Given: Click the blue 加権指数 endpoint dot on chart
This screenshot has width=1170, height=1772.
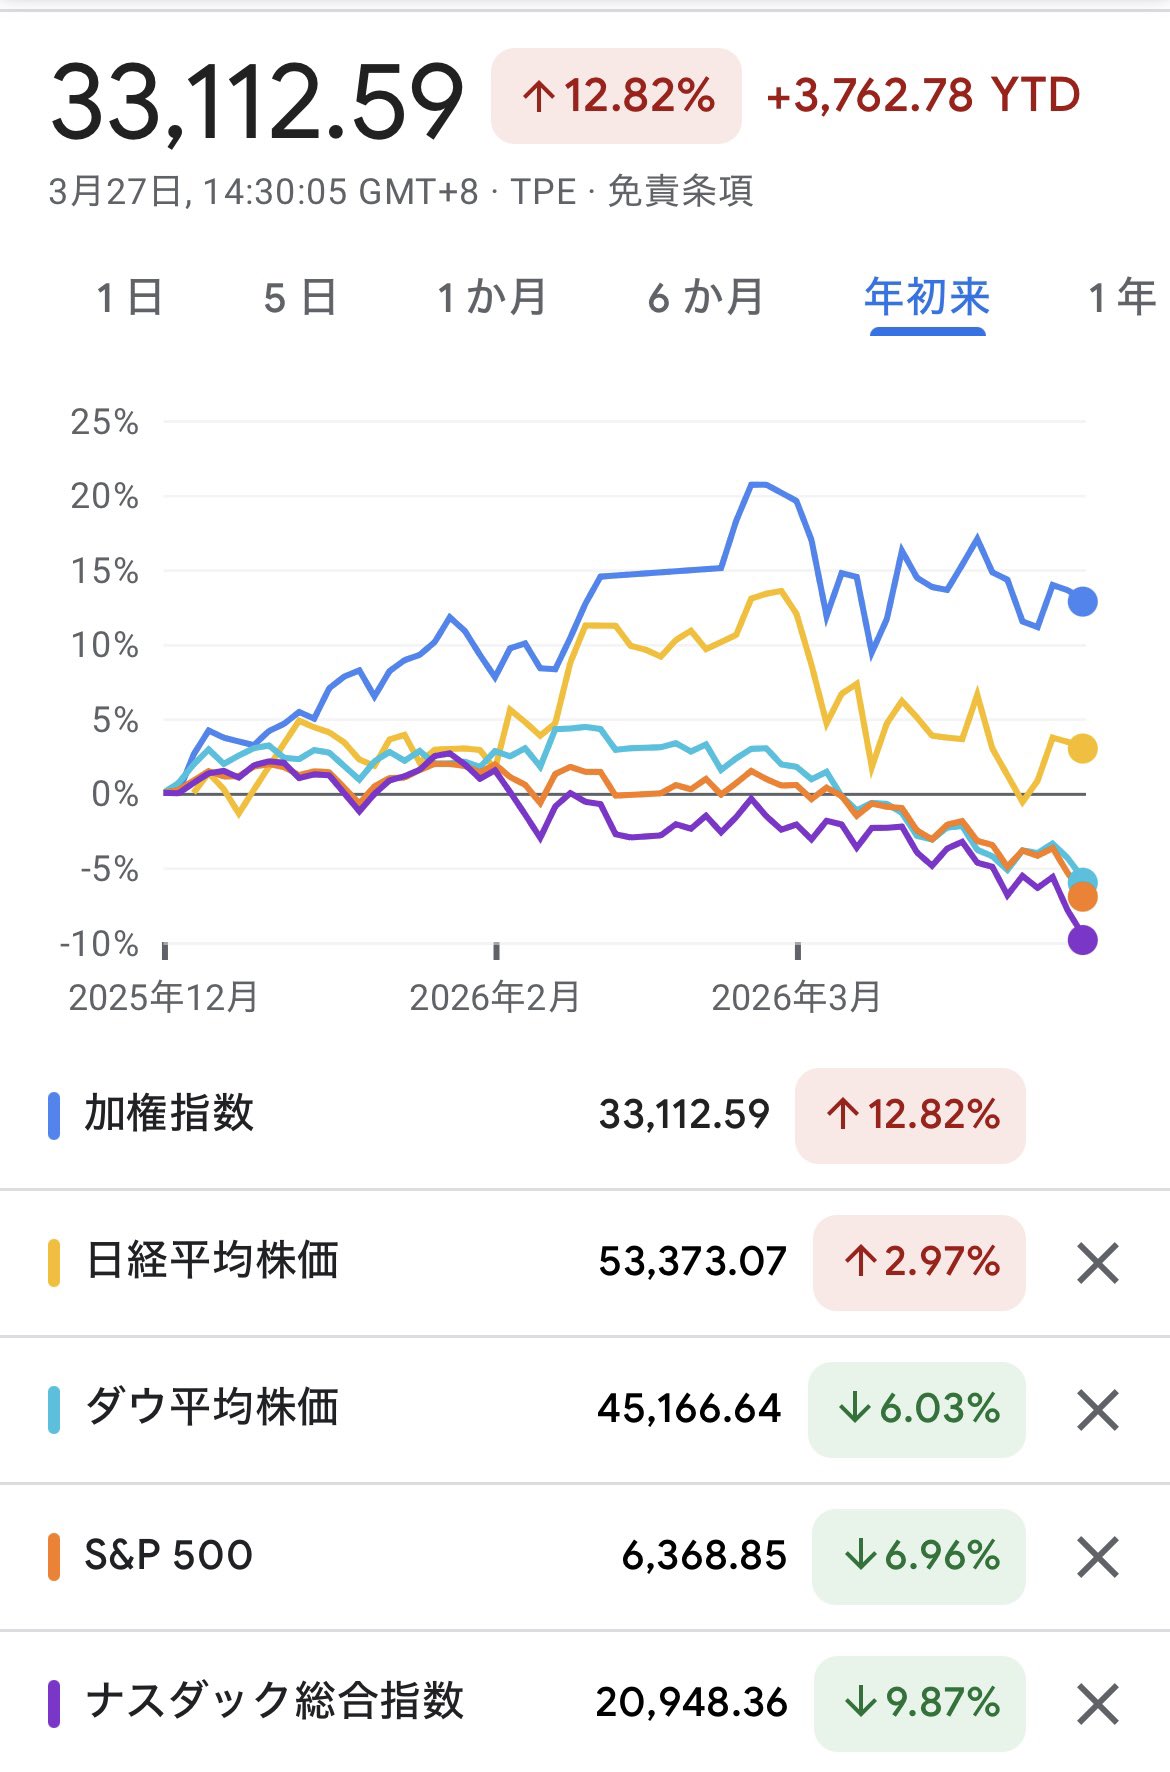Looking at the screenshot, I should pos(1082,602).
